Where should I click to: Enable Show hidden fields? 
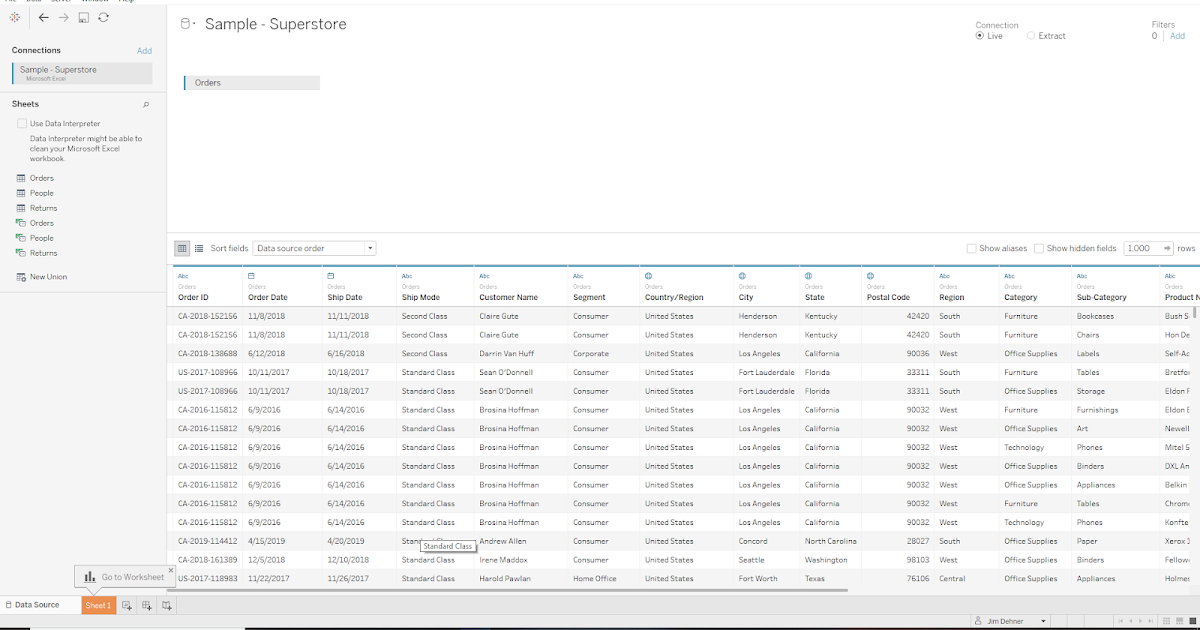coord(1039,248)
